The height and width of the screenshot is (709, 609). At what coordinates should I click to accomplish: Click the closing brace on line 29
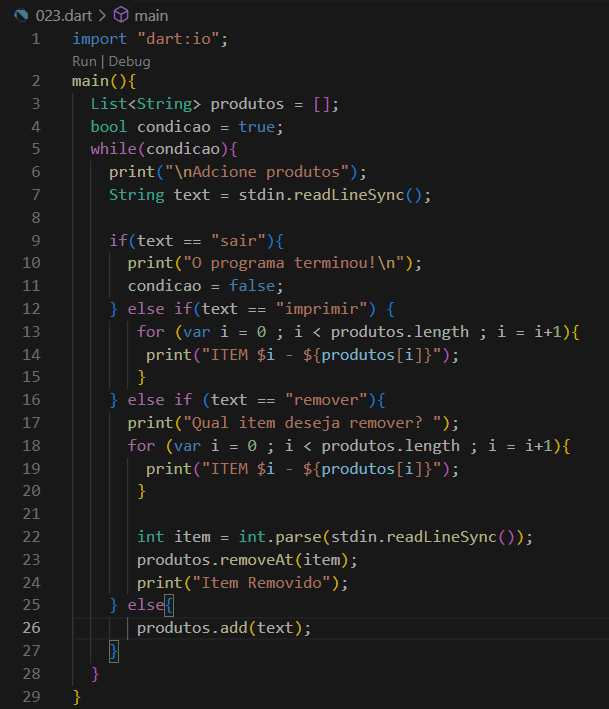[77, 697]
